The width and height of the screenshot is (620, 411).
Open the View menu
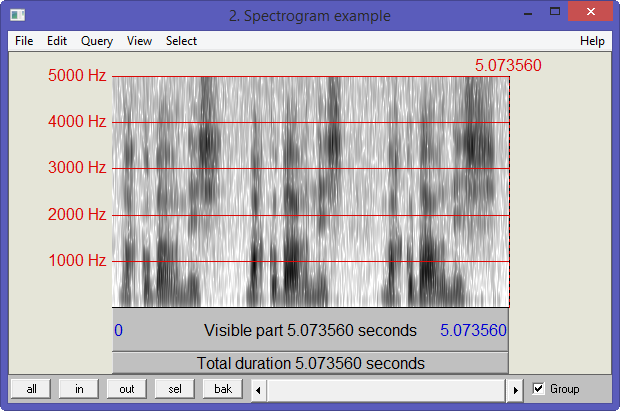[139, 41]
